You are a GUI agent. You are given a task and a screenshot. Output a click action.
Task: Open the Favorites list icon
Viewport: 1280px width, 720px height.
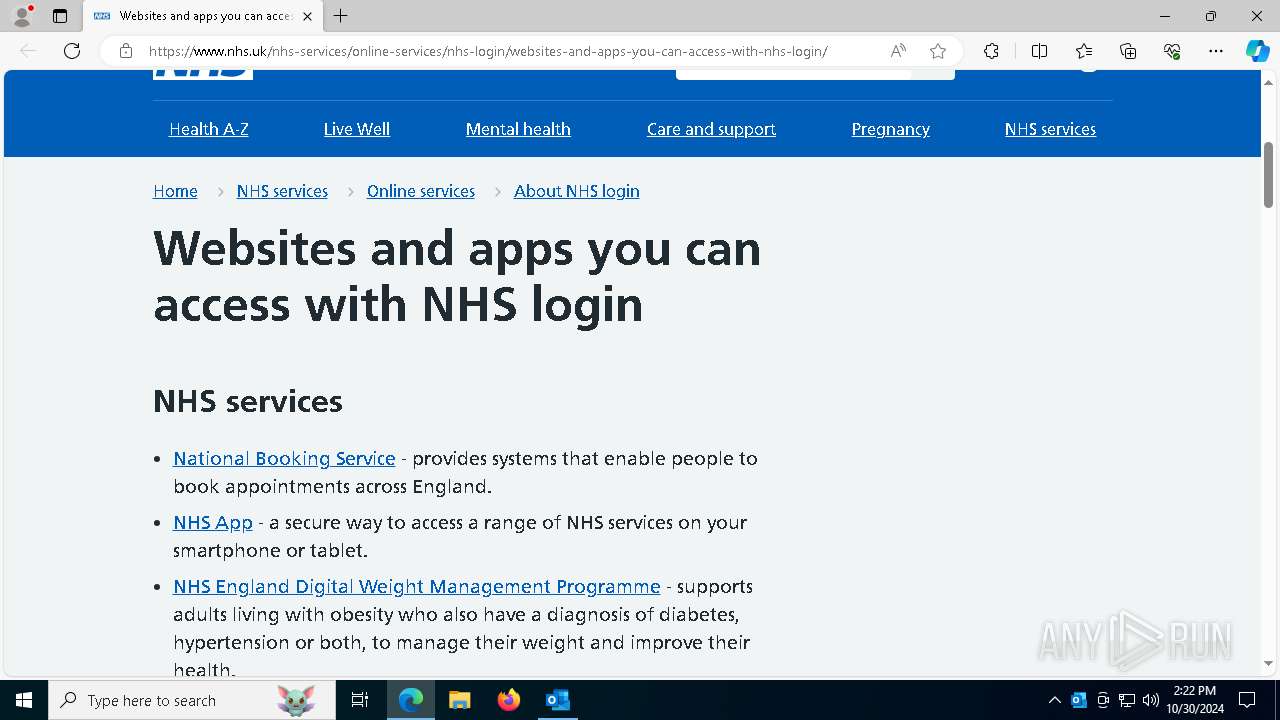1084,51
